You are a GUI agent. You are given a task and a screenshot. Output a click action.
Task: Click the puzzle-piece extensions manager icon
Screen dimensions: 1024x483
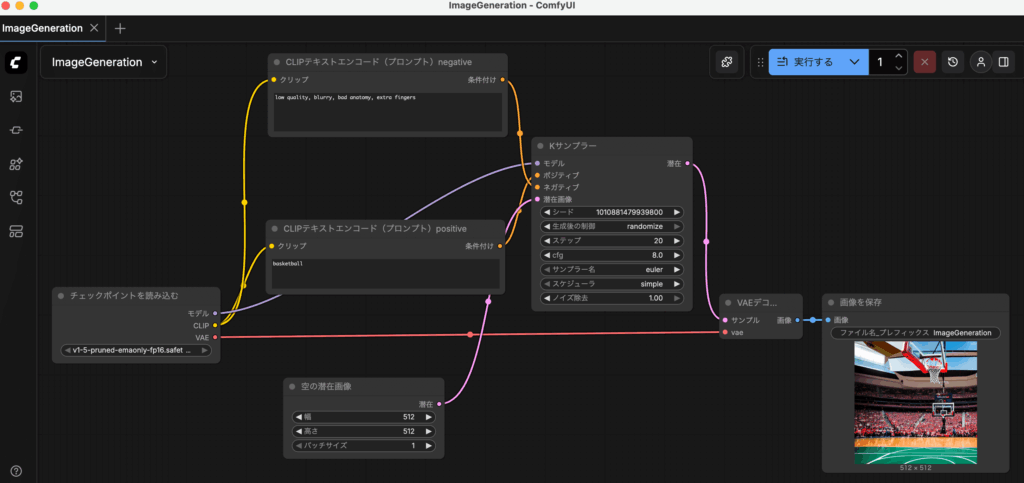[726, 62]
